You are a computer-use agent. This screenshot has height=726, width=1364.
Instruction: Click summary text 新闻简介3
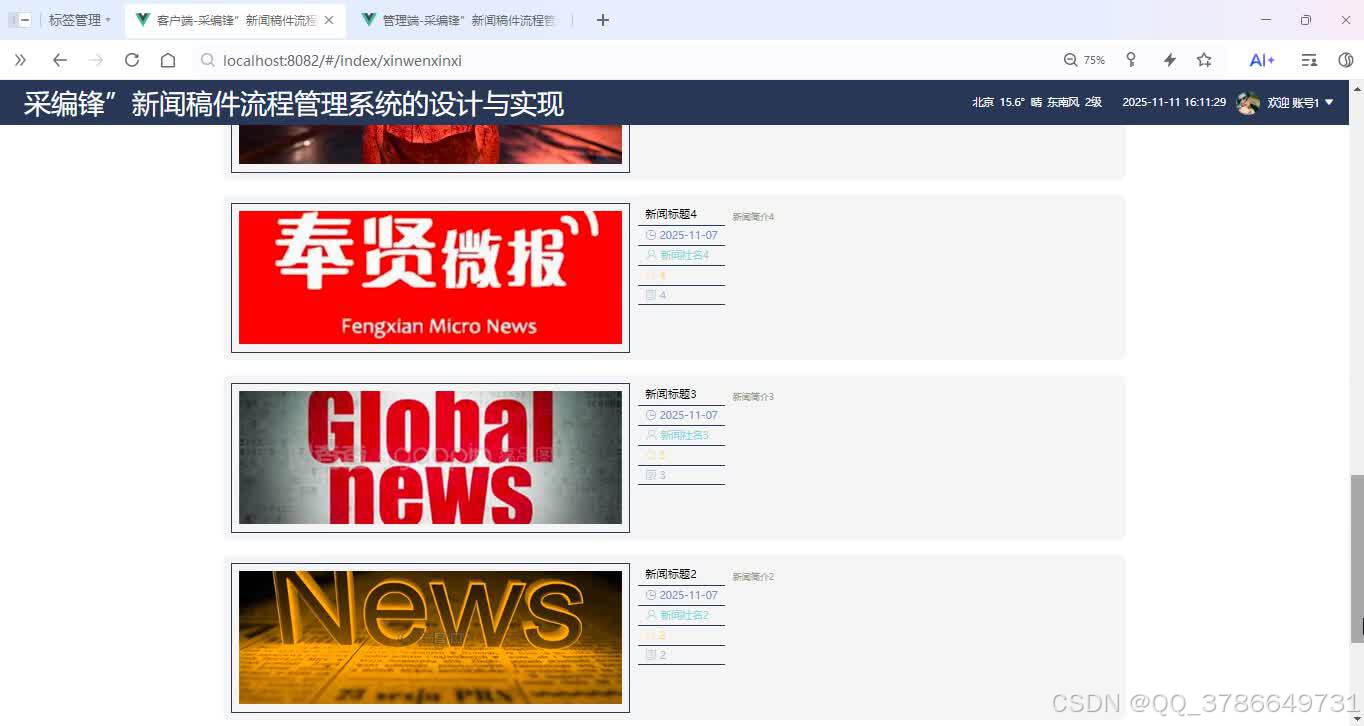click(753, 397)
